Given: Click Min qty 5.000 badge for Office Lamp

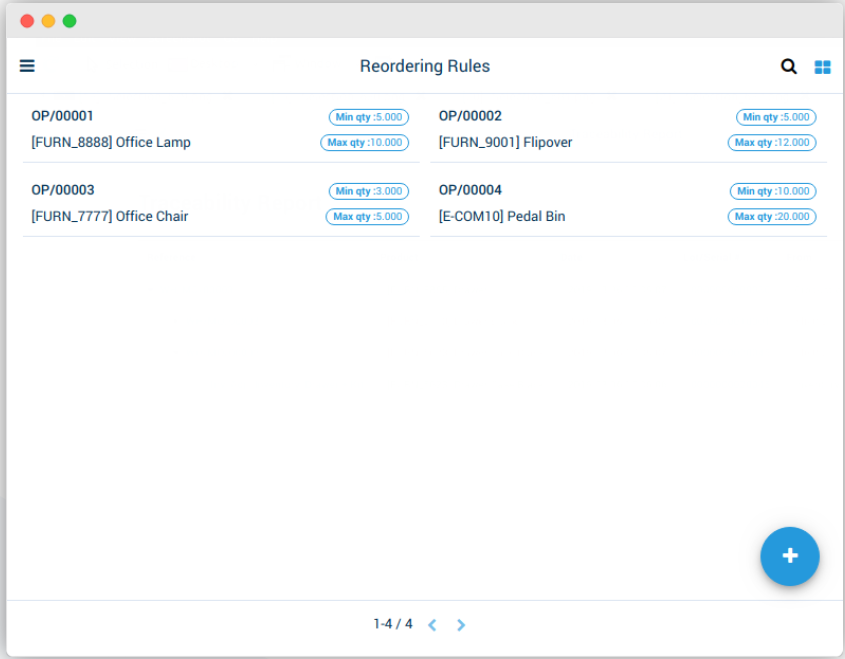Looking at the screenshot, I should pos(369,117).
